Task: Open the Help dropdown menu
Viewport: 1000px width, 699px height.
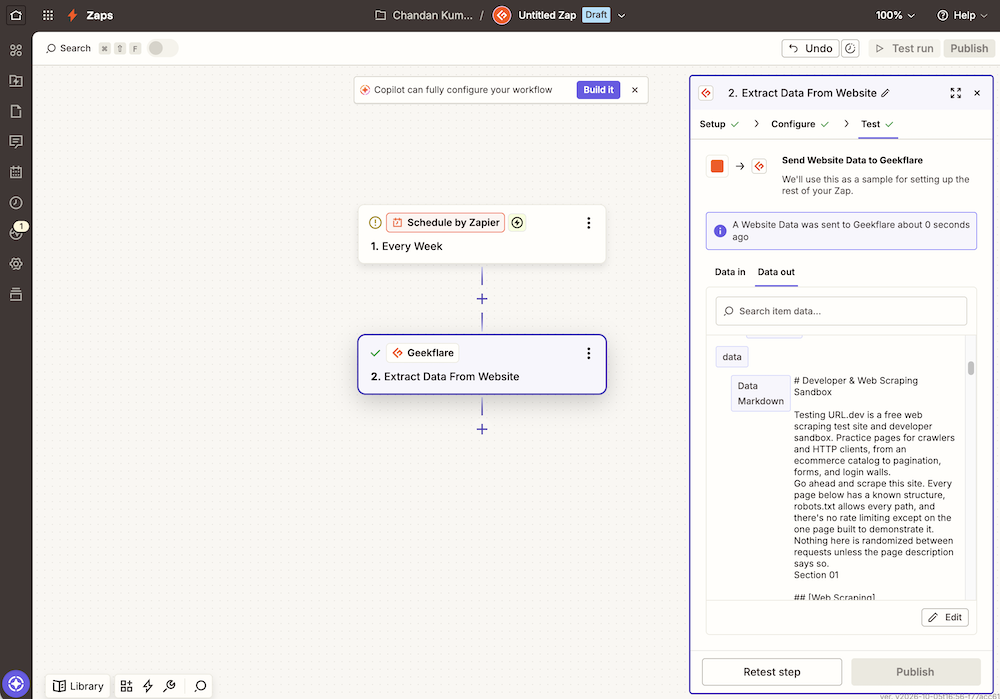Action: pyautogui.click(x=962, y=15)
